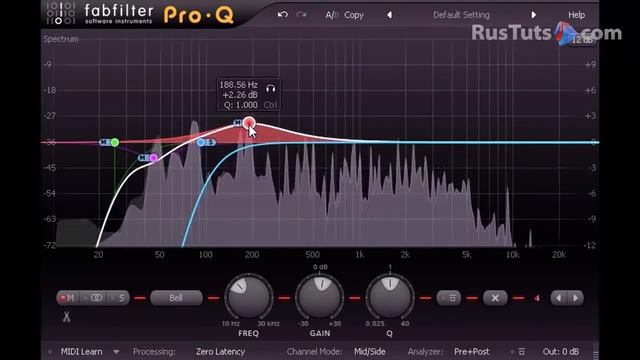Click the FREQ knob
The width and height of the screenshot is (640, 360).
click(x=248, y=298)
